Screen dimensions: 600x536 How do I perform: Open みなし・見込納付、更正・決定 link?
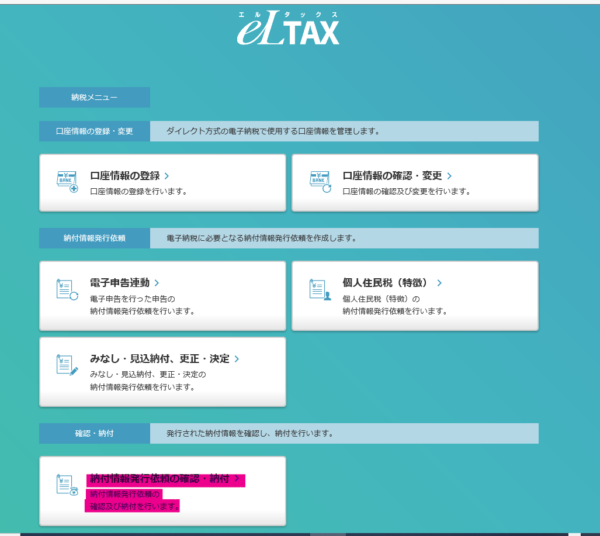(x=160, y=358)
